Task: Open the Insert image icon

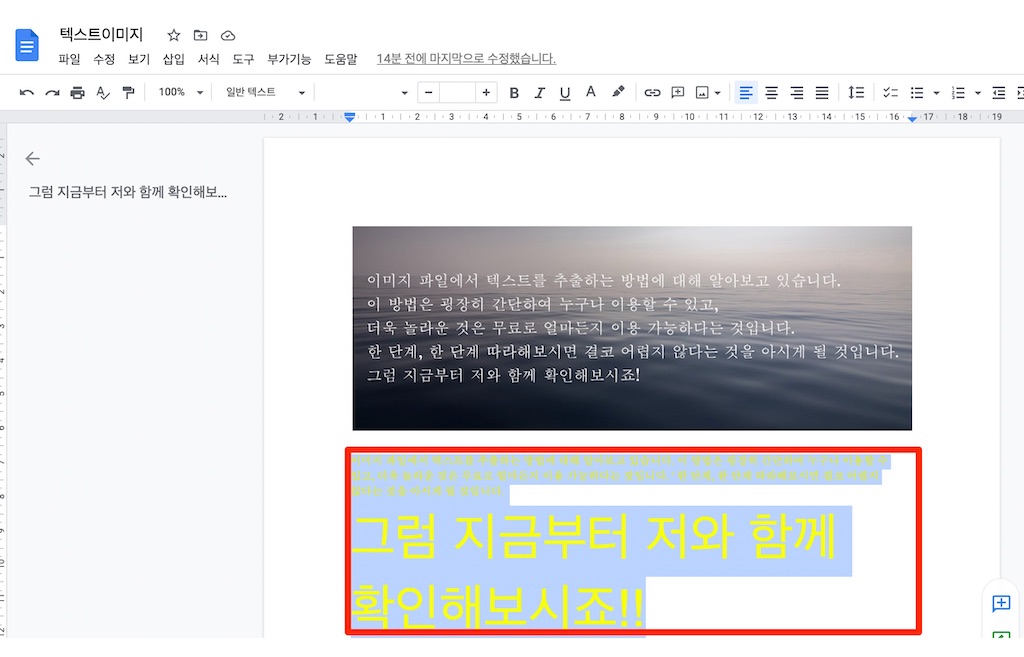Action: pyautogui.click(x=706, y=92)
